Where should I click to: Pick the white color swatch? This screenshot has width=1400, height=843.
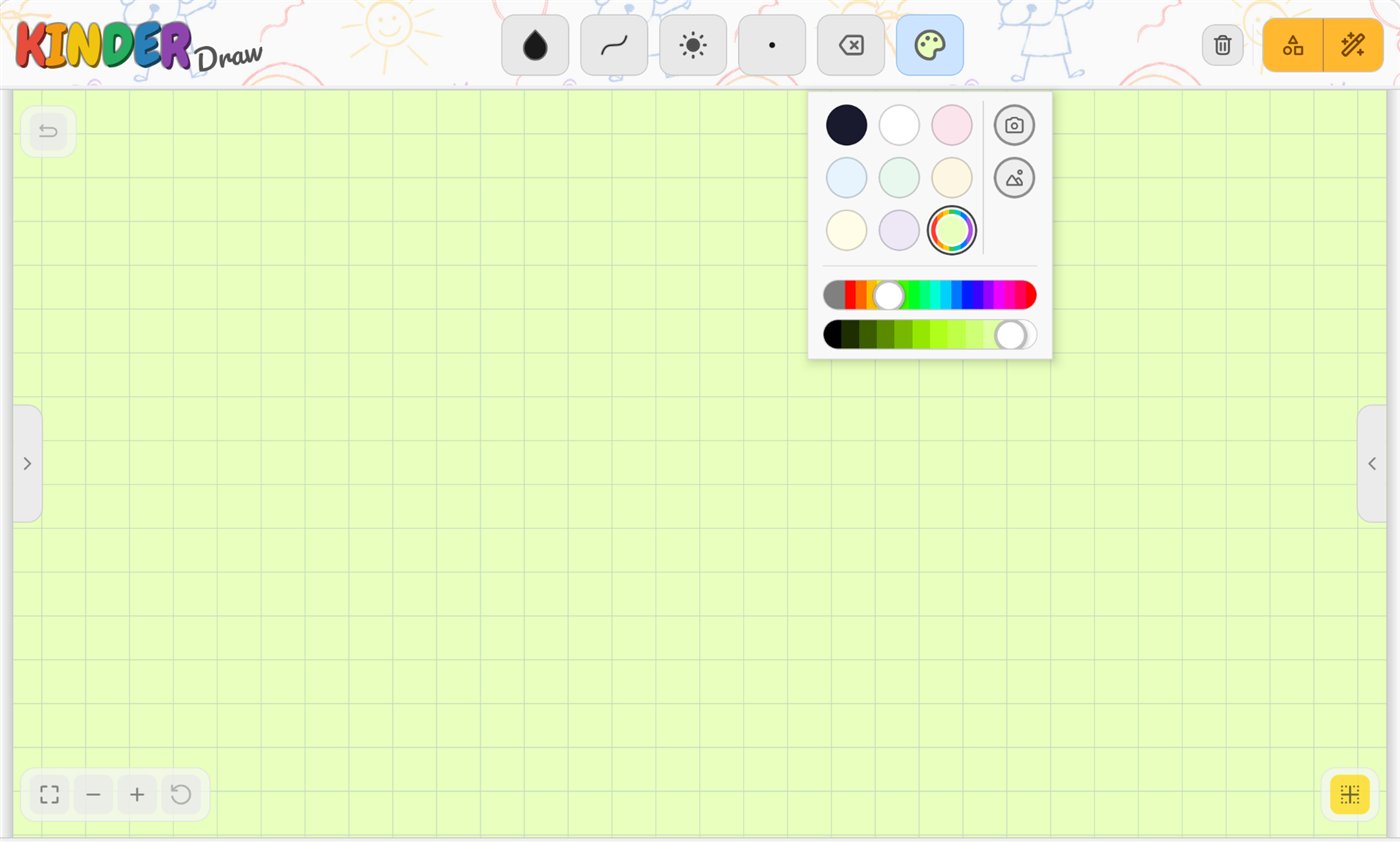point(899,125)
